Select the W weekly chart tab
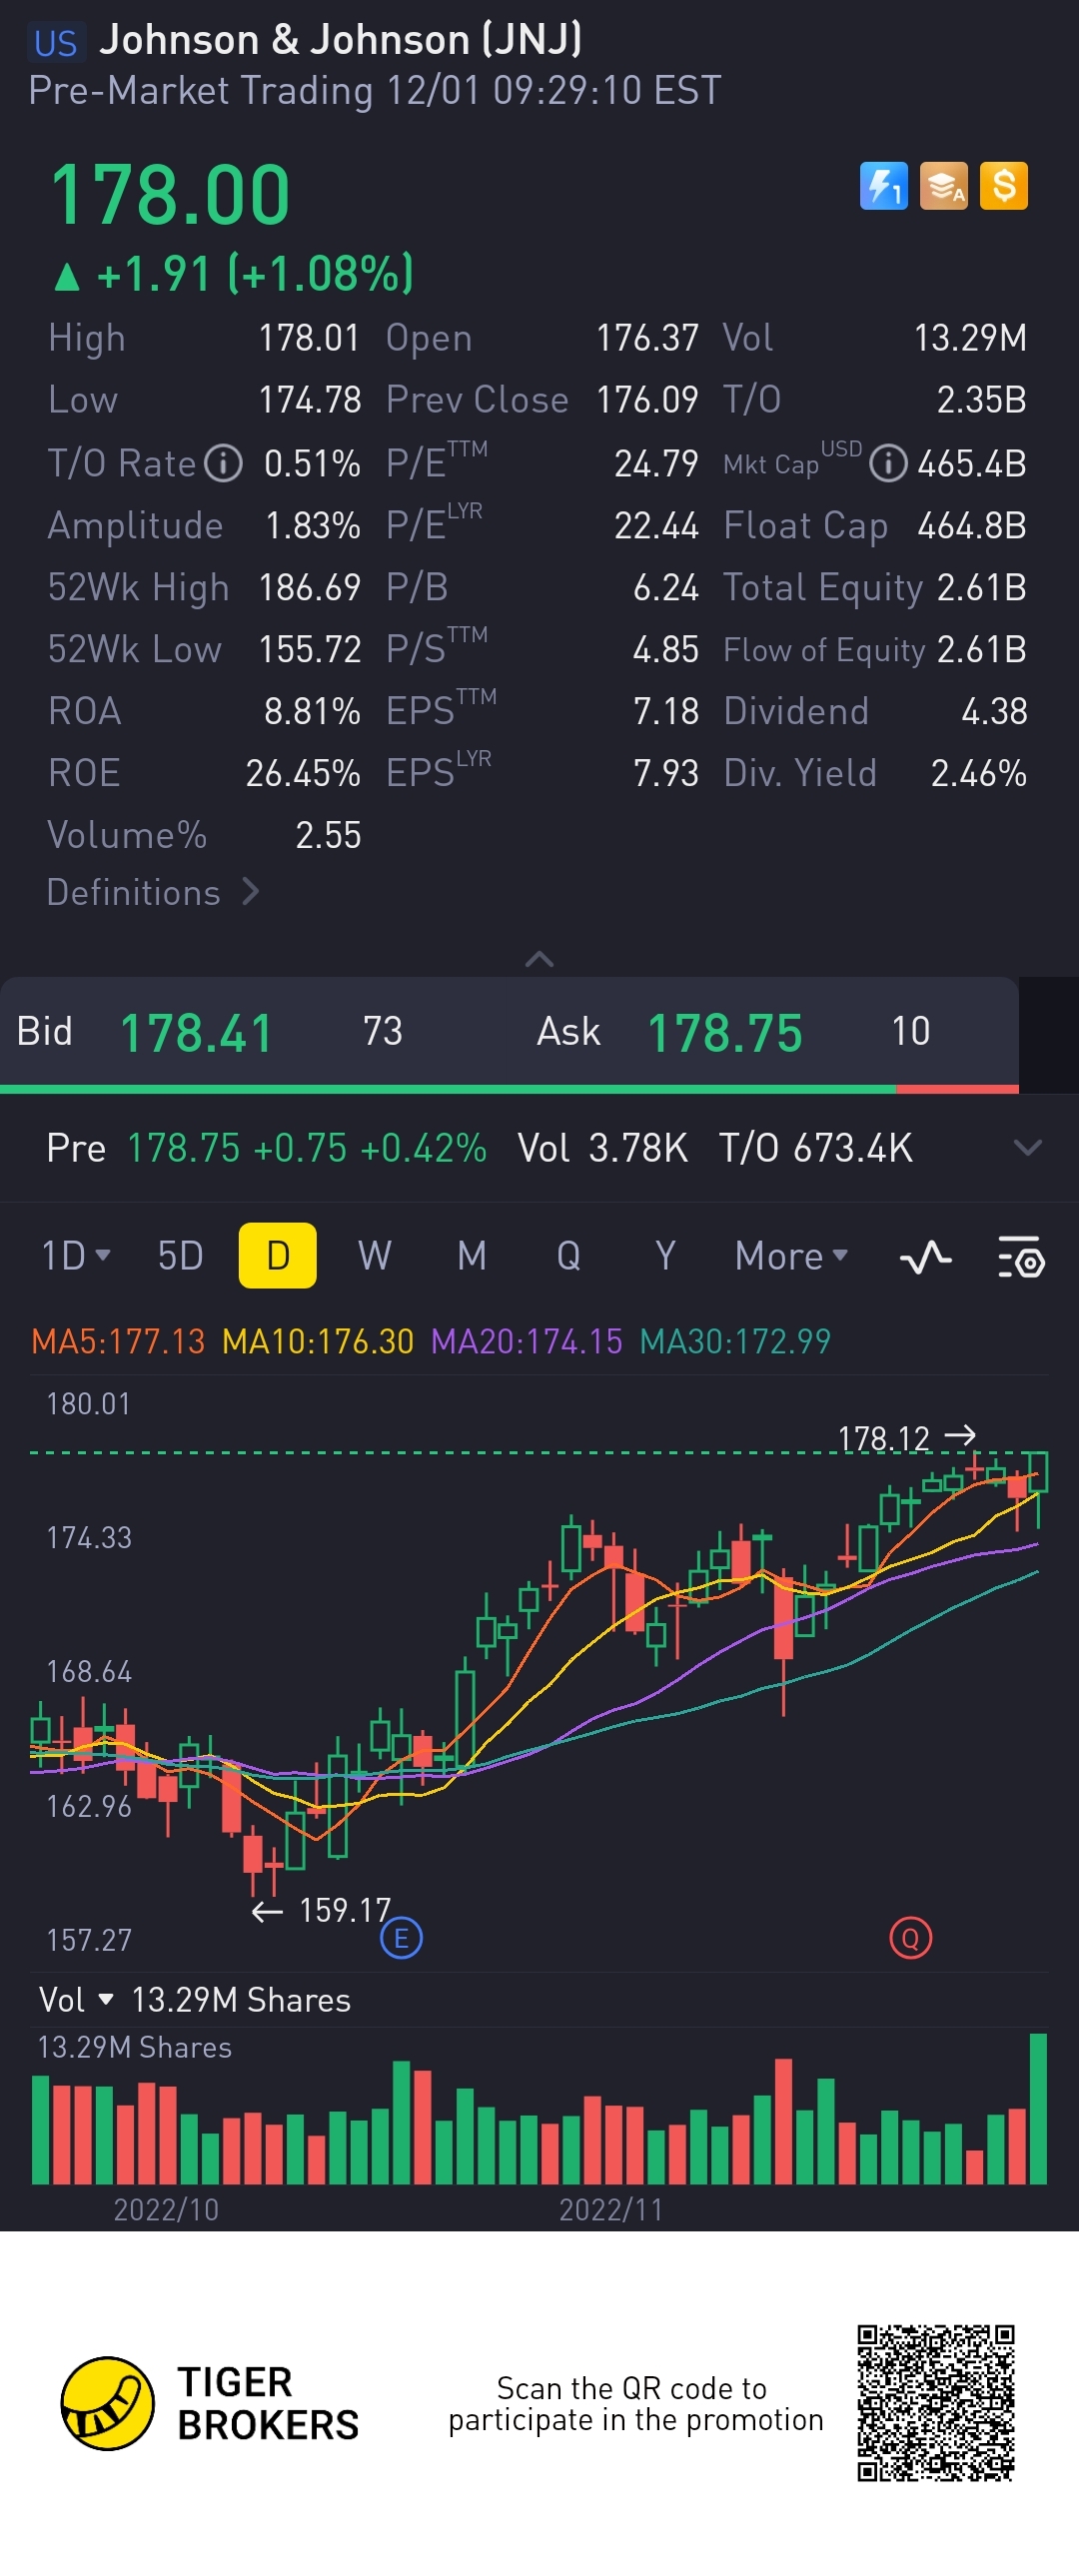The image size is (1079, 2576). (x=375, y=1256)
